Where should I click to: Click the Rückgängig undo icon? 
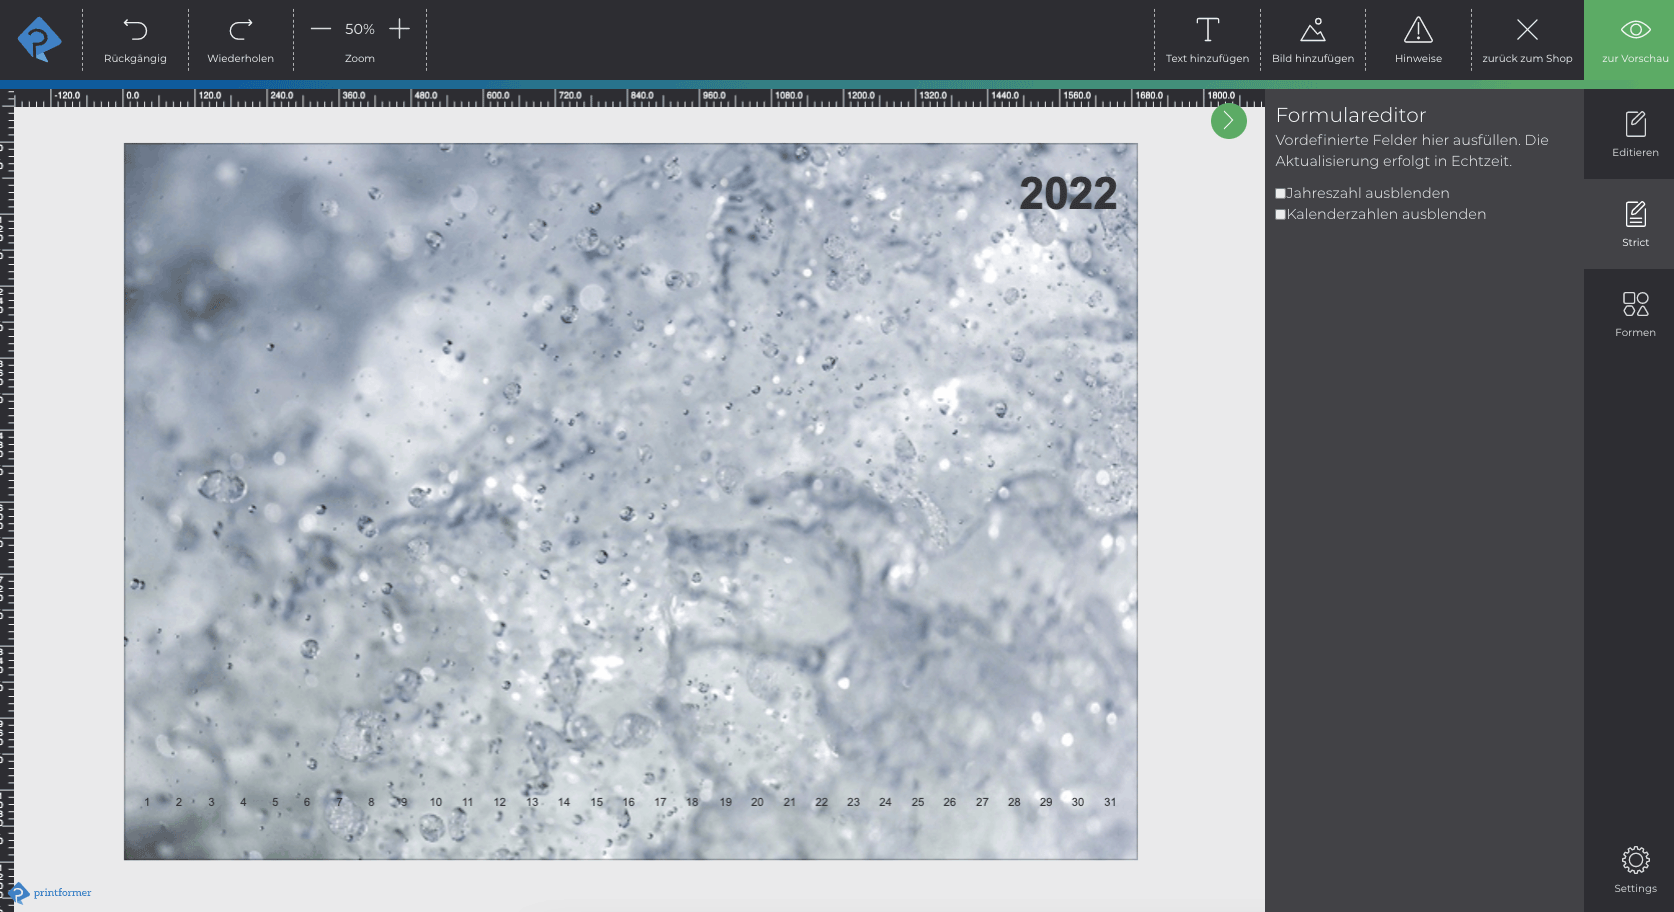135,30
